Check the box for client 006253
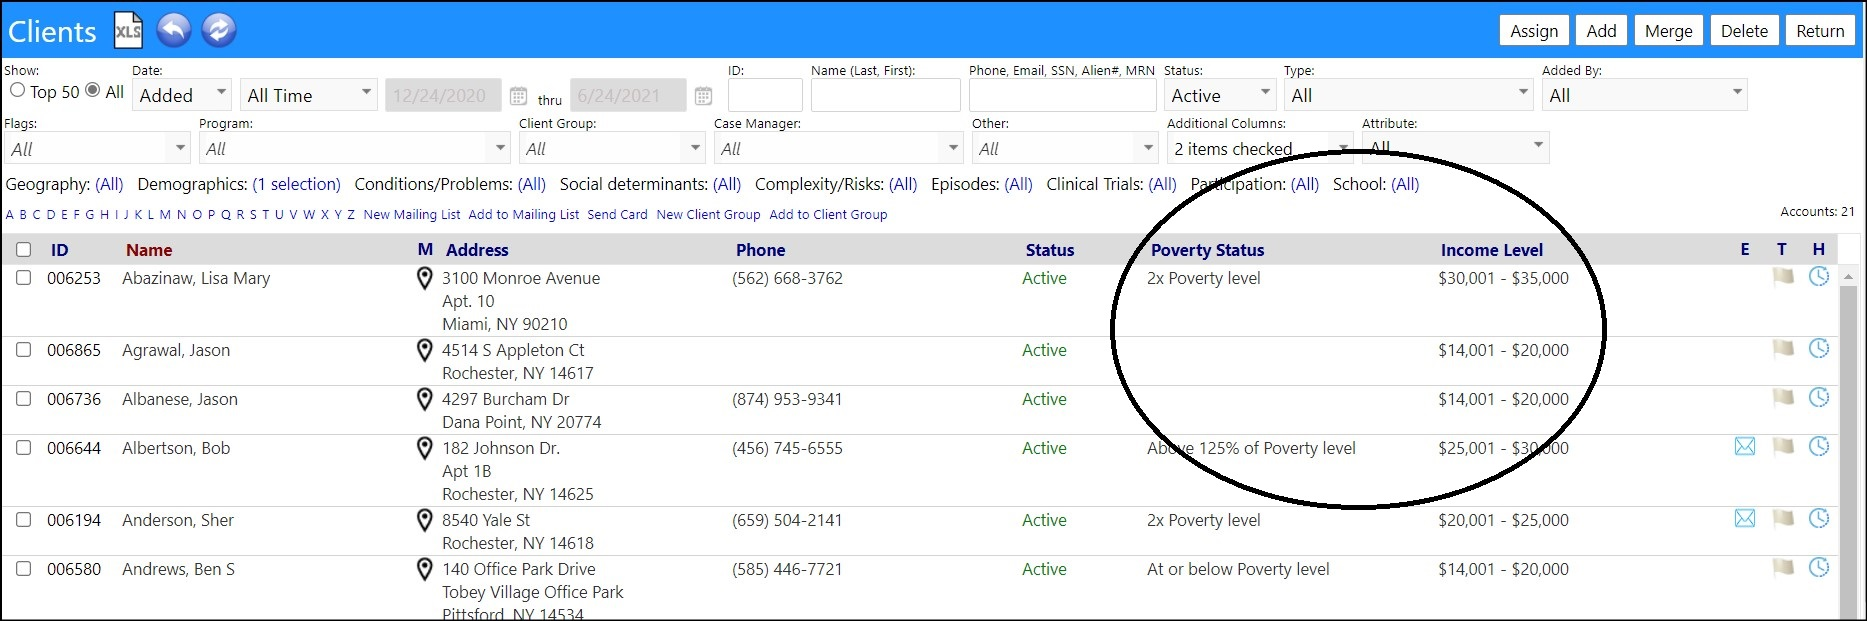The image size is (1867, 621). point(24,278)
